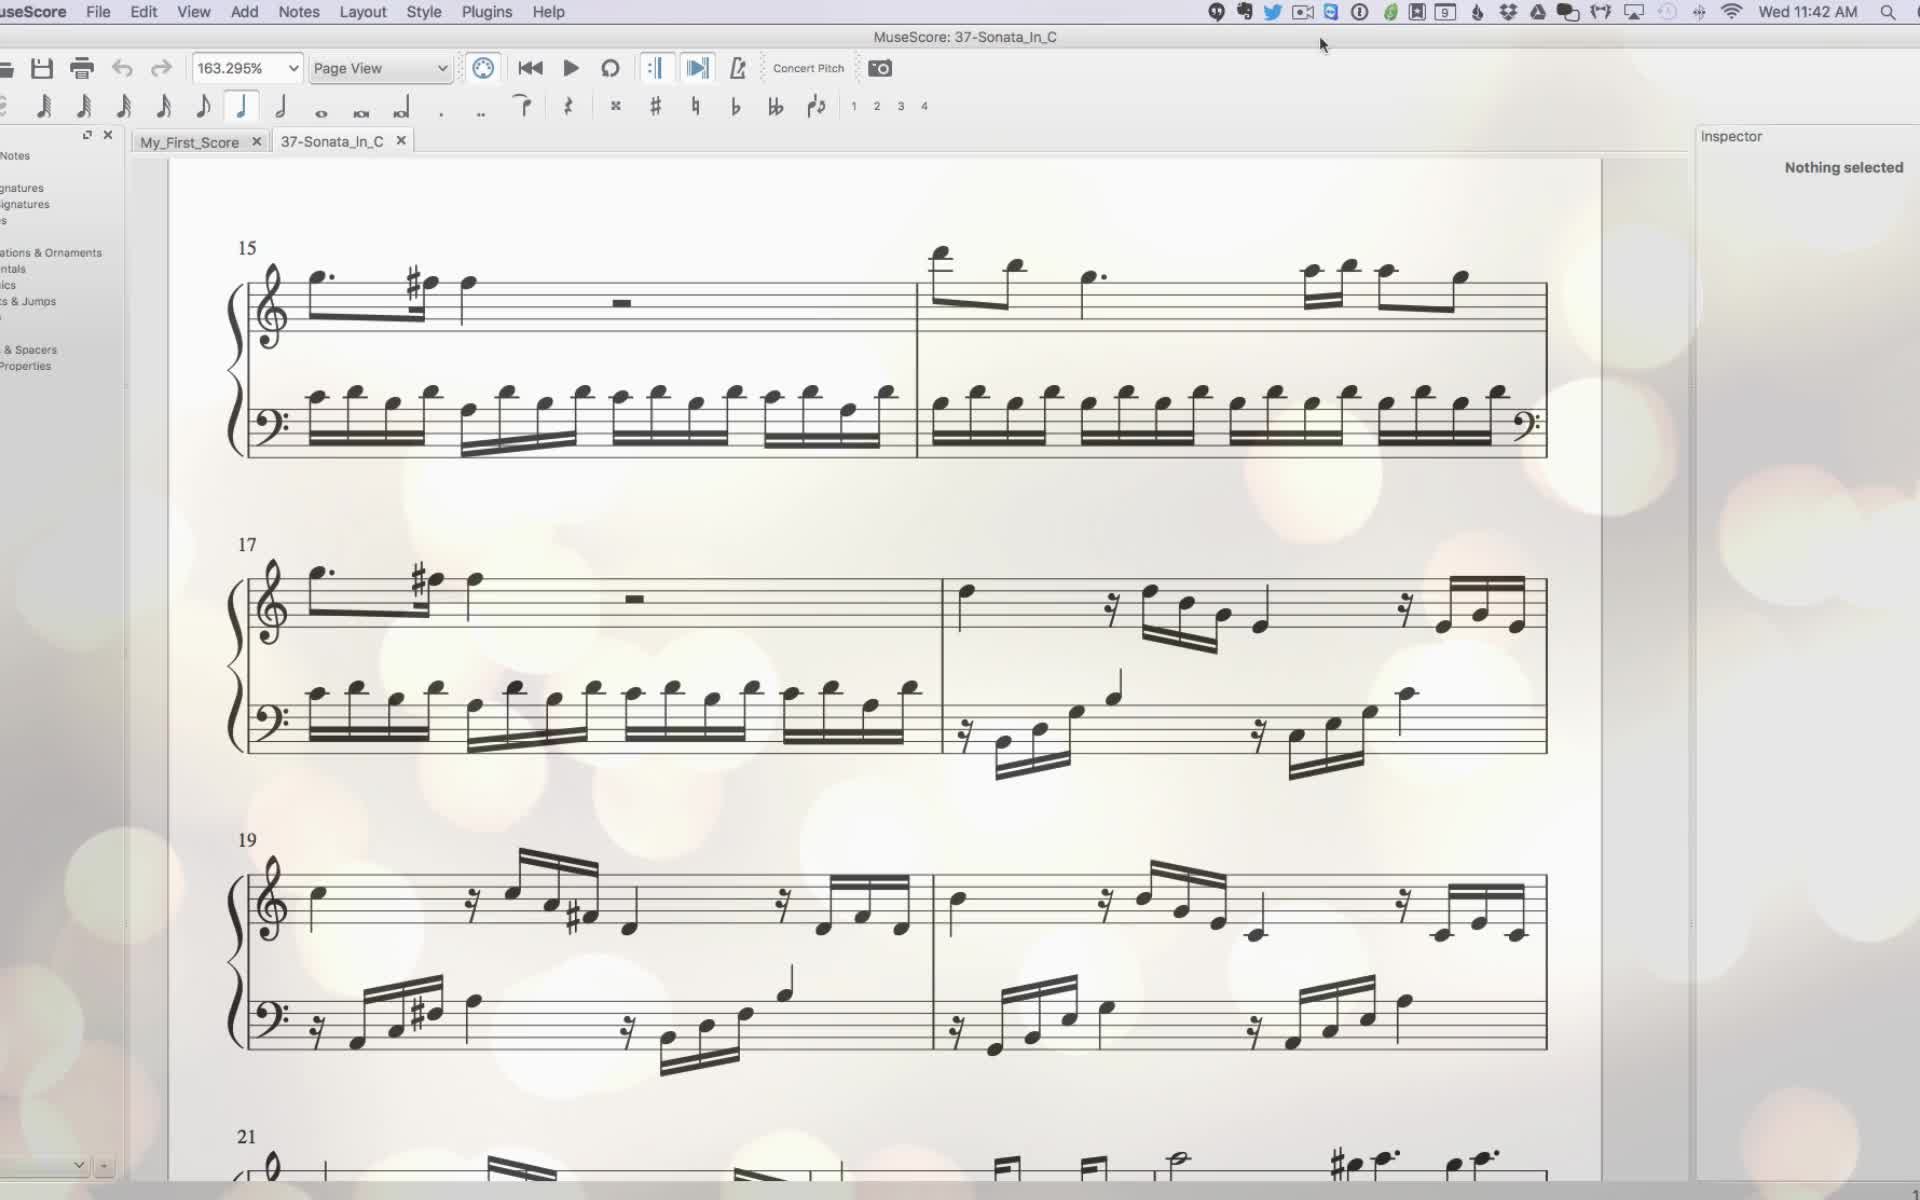The image size is (1920, 1200).
Task: Select the eighth note duration
Action: [203, 106]
